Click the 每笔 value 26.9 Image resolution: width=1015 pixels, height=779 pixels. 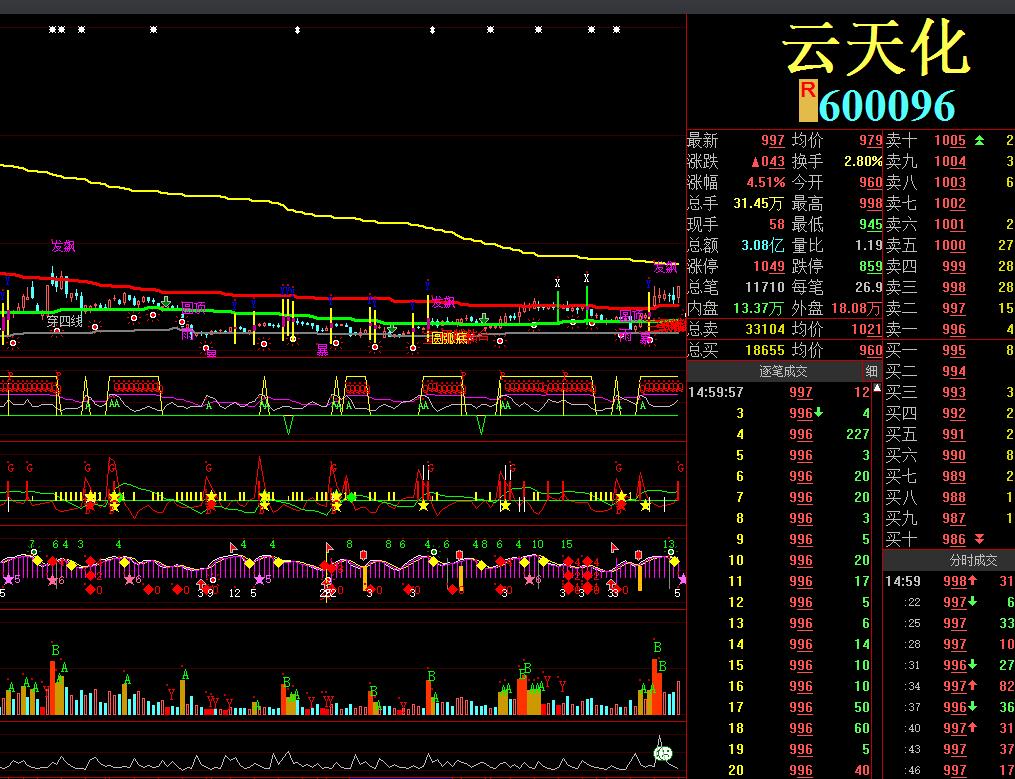868,287
